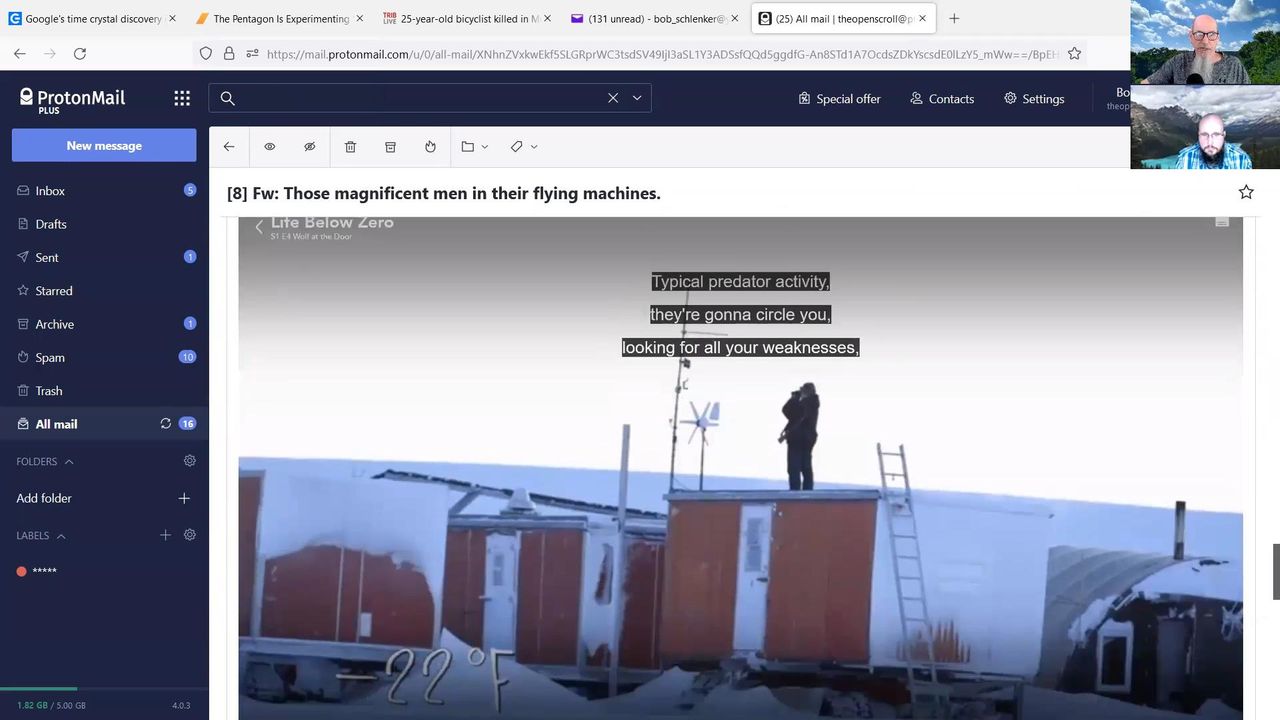Expand the Move to folder dropdown
Image resolution: width=1280 pixels, height=720 pixels.
click(474, 147)
